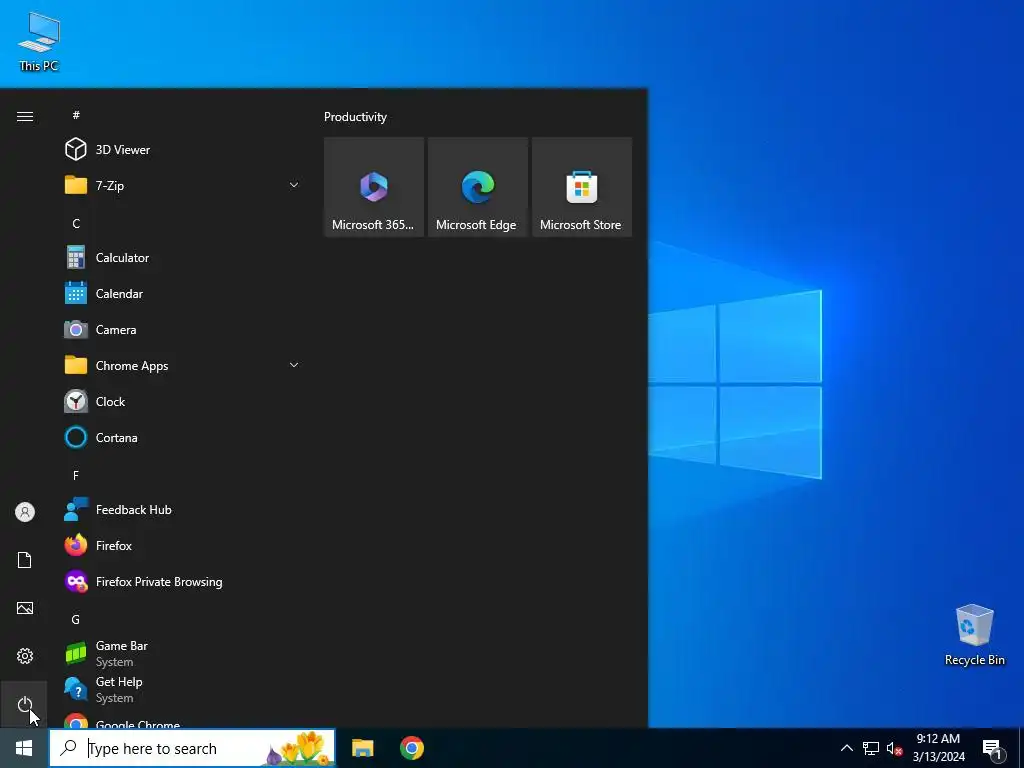
Task: Click the F letter header
Action: point(76,475)
